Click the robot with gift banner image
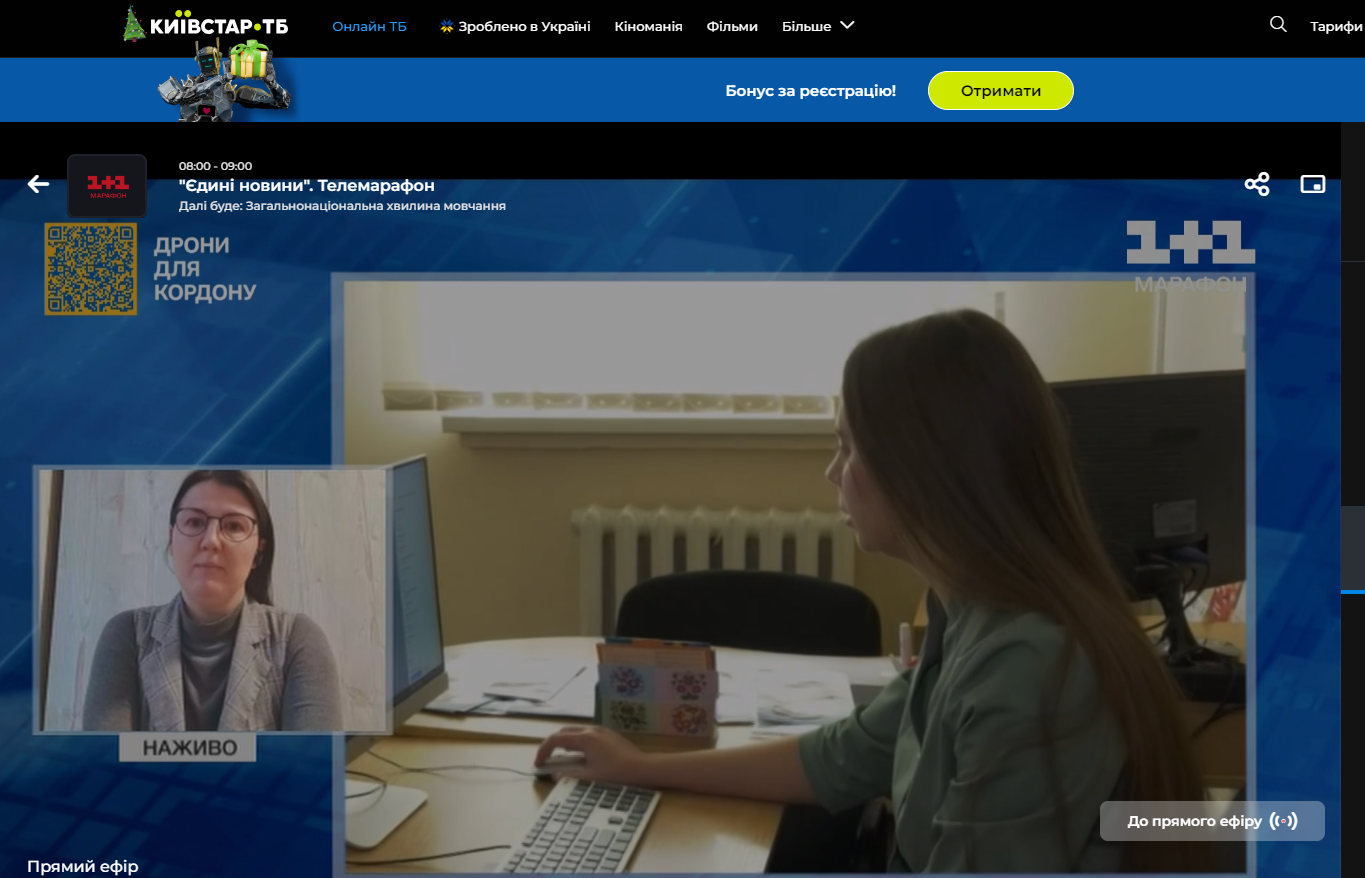This screenshot has height=878, width=1365. point(225,82)
